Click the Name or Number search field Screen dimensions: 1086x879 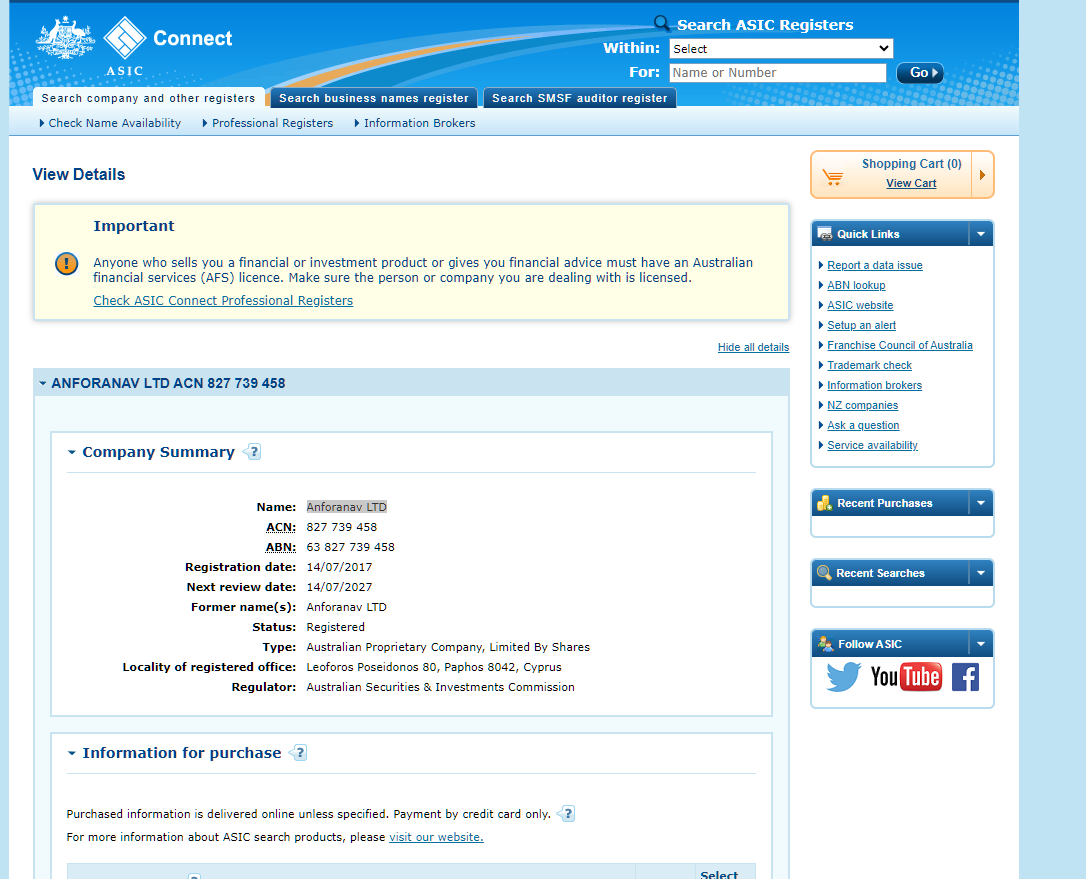(x=777, y=73)
